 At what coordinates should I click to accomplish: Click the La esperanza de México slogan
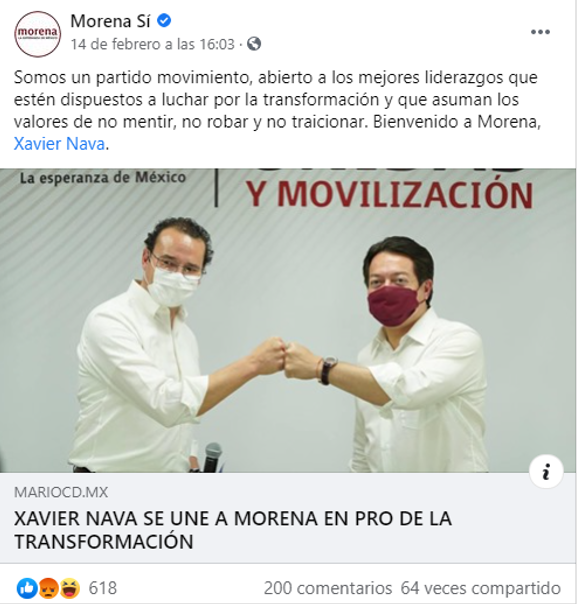(103, 178)
